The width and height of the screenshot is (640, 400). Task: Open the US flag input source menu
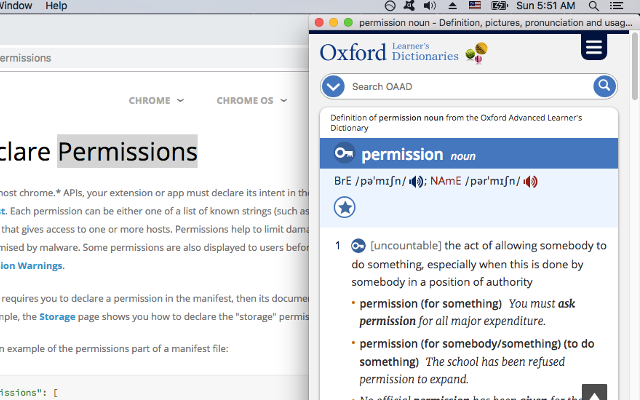tap(475, 5)
